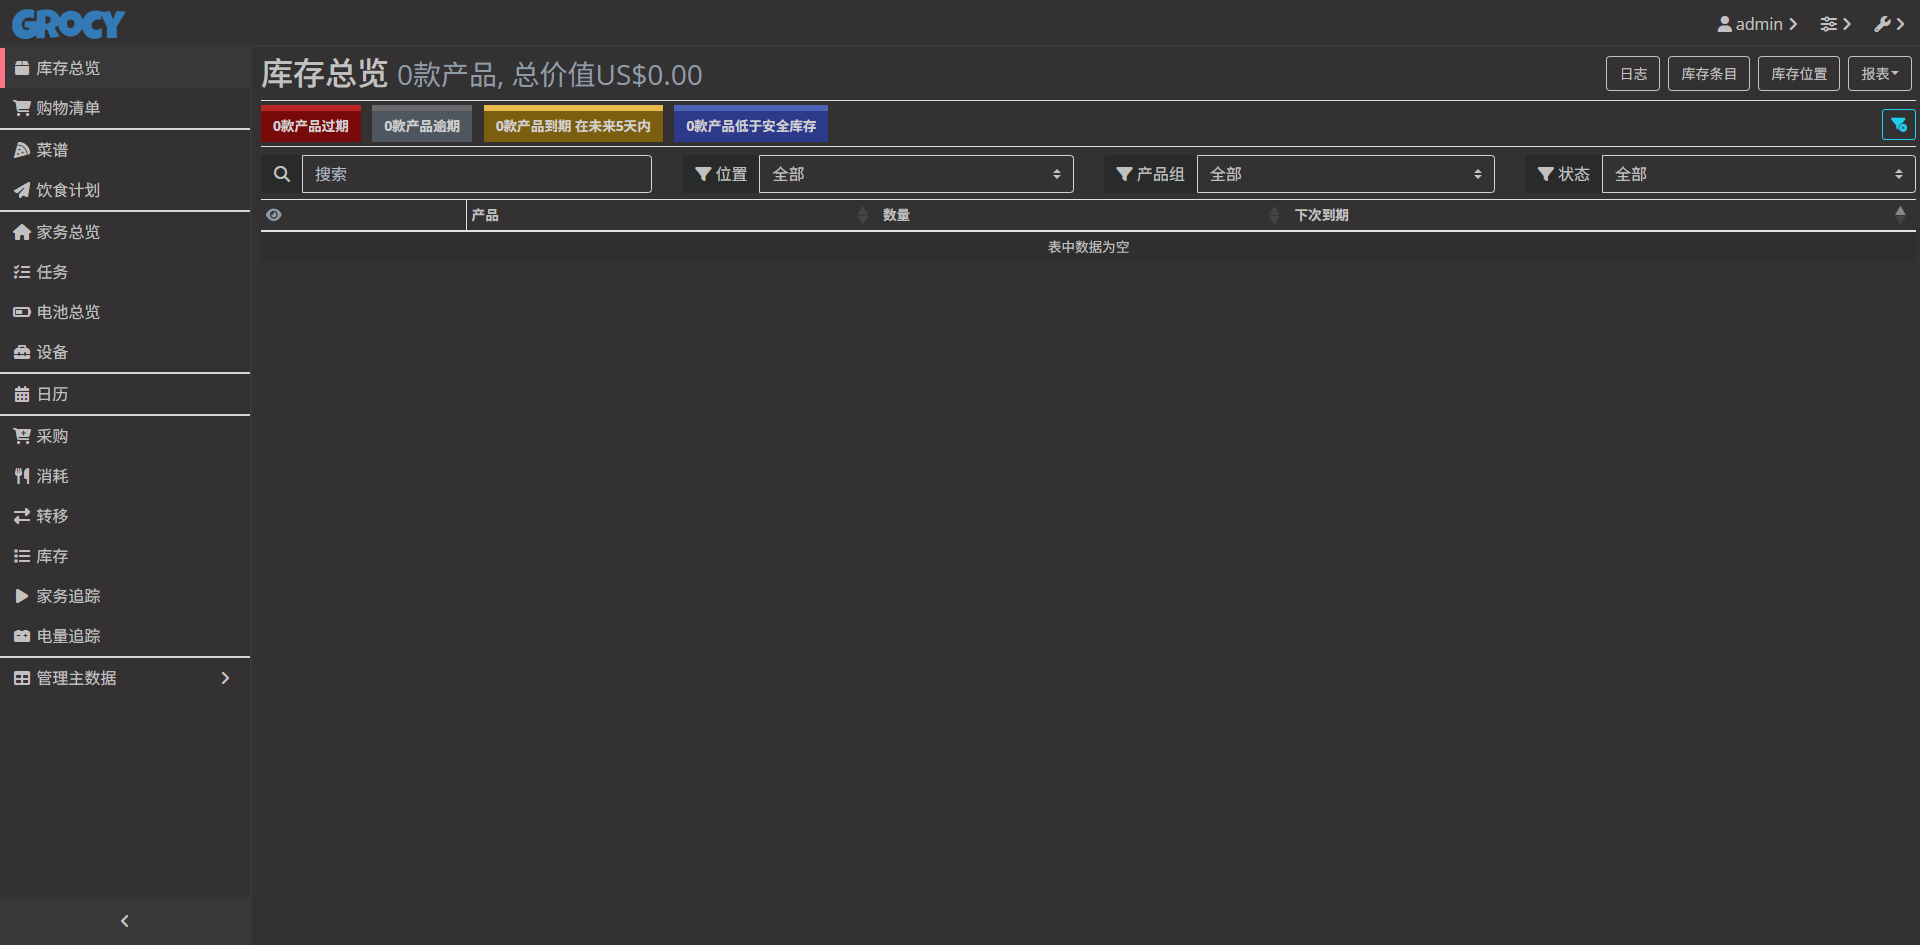Open 库存 inventory page
The width and height of the screenshot is (1920, 945).
(125, 556)
